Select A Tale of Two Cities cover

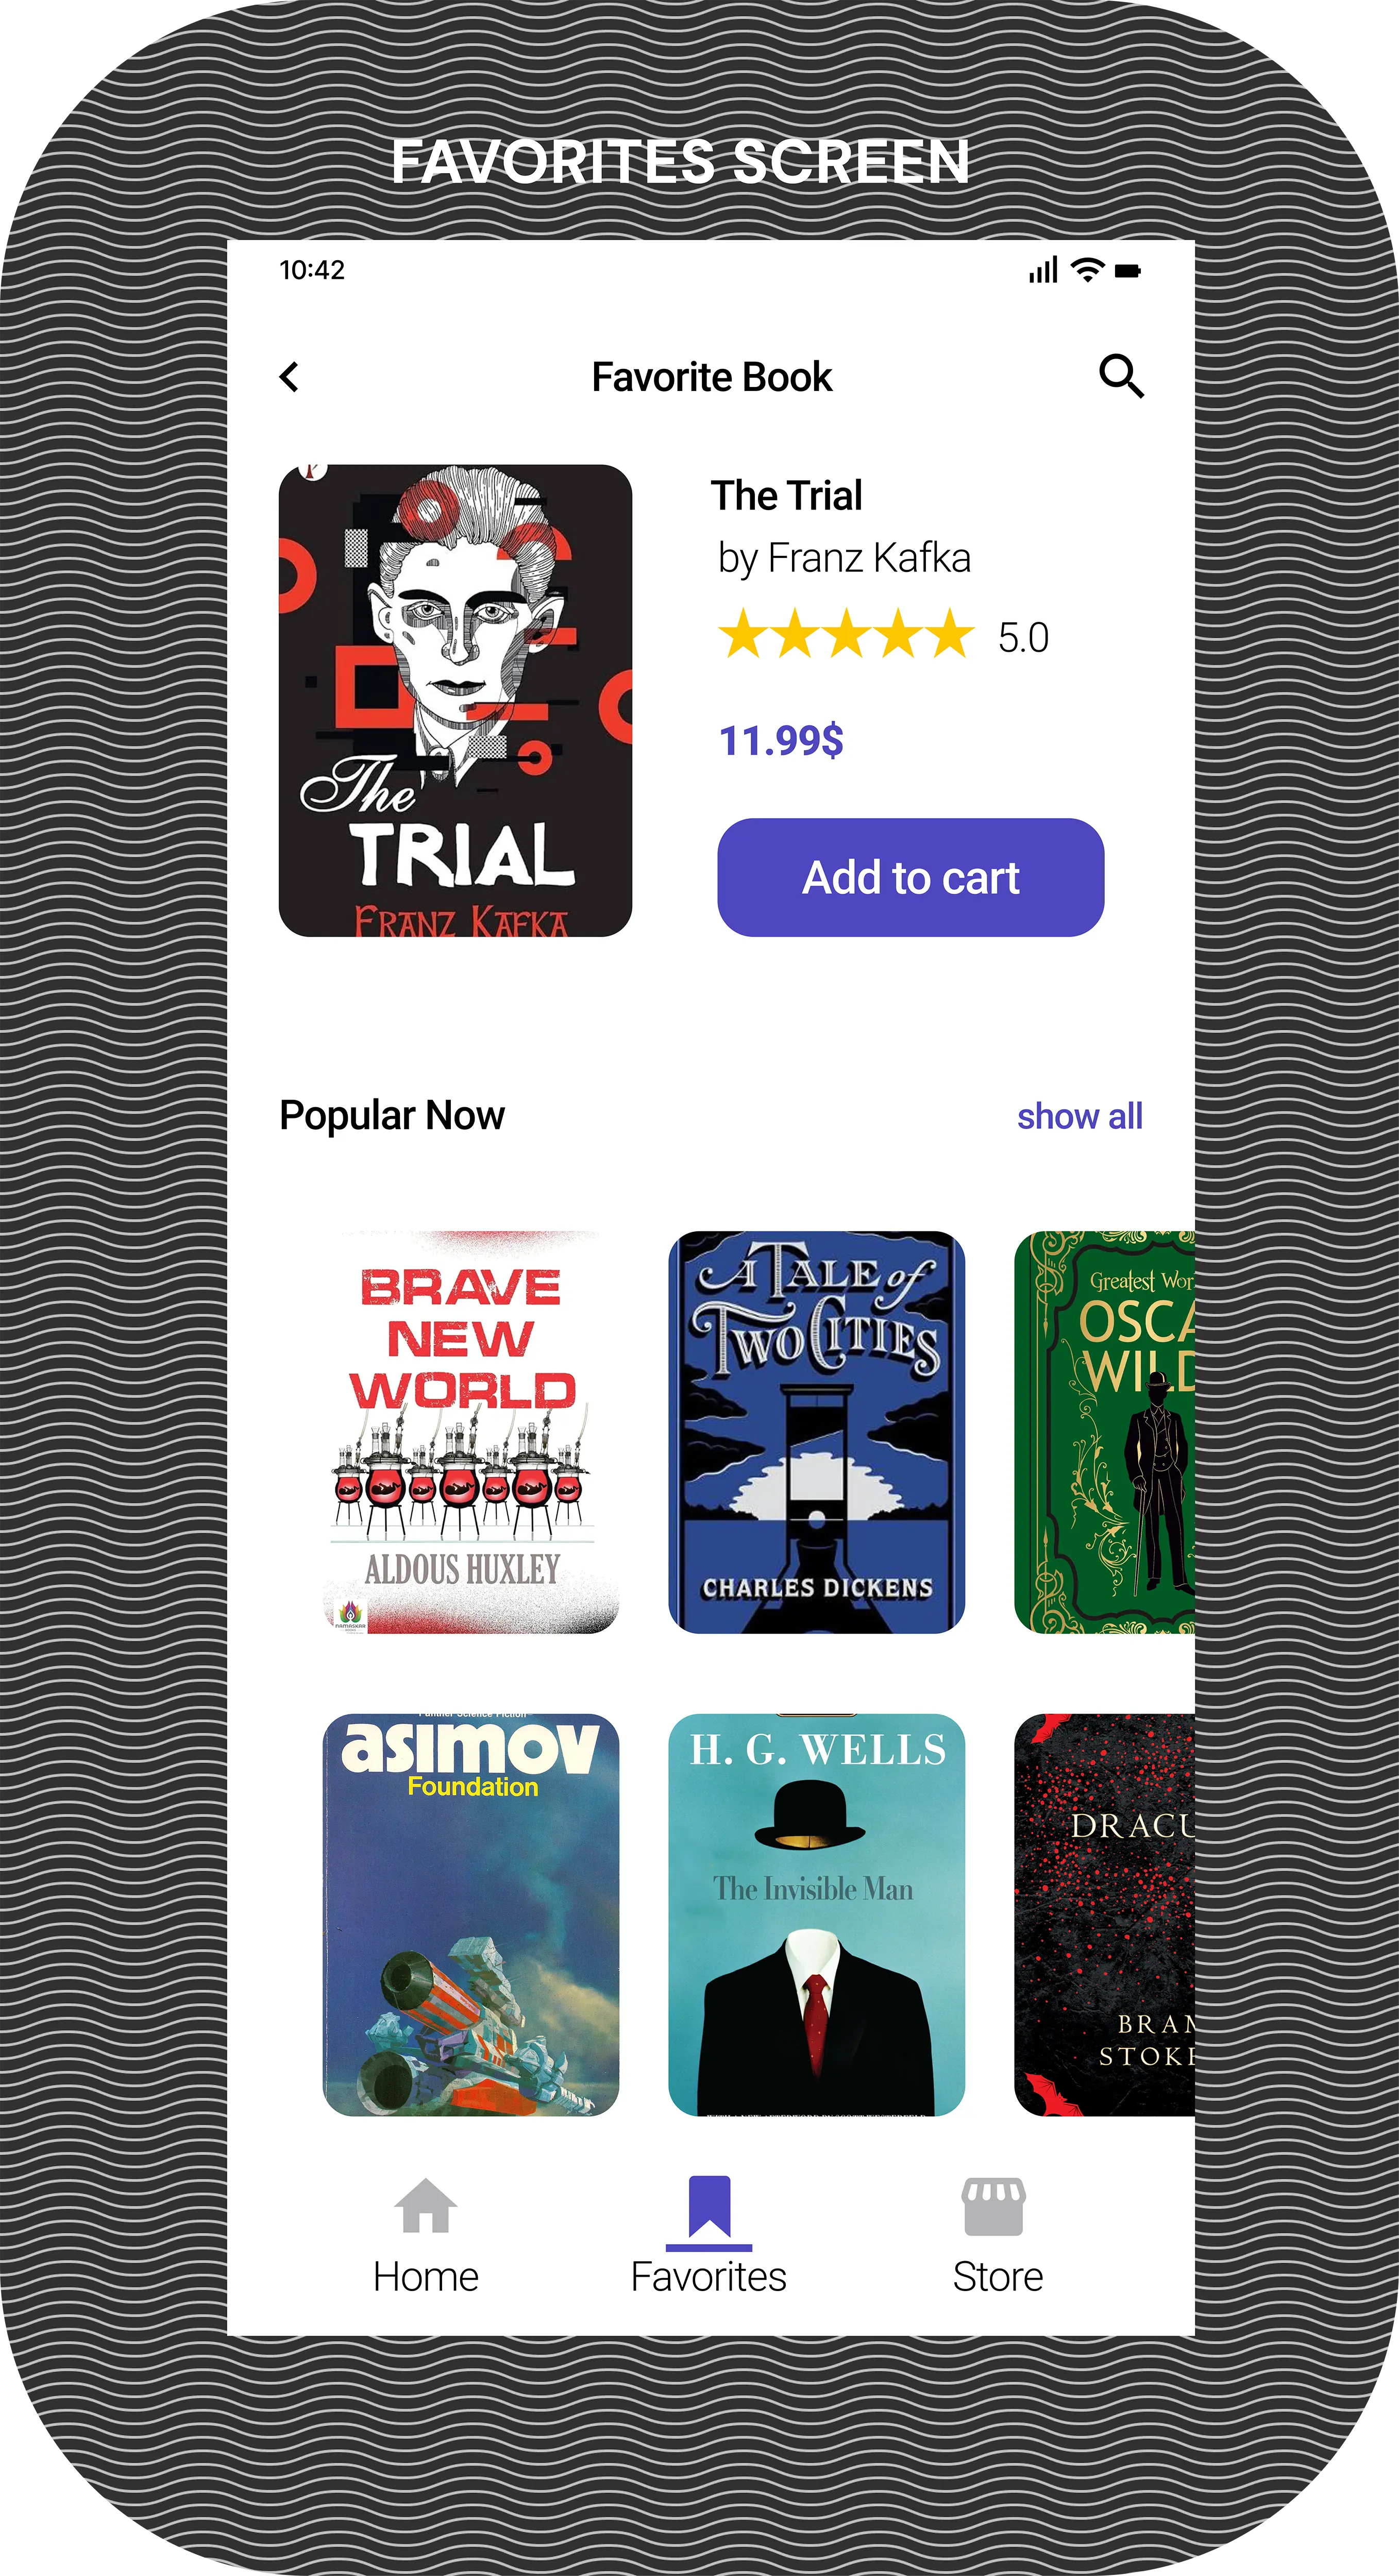[x=816, y=1432]
